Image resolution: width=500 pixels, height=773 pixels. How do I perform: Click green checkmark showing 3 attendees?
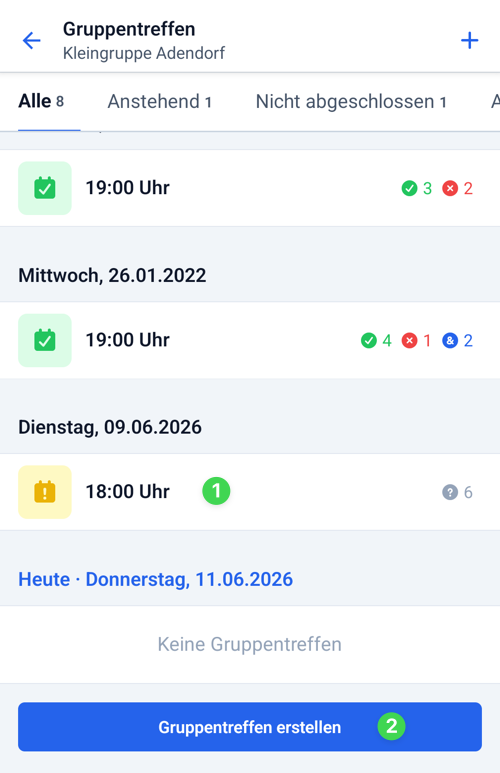point(409,188)
